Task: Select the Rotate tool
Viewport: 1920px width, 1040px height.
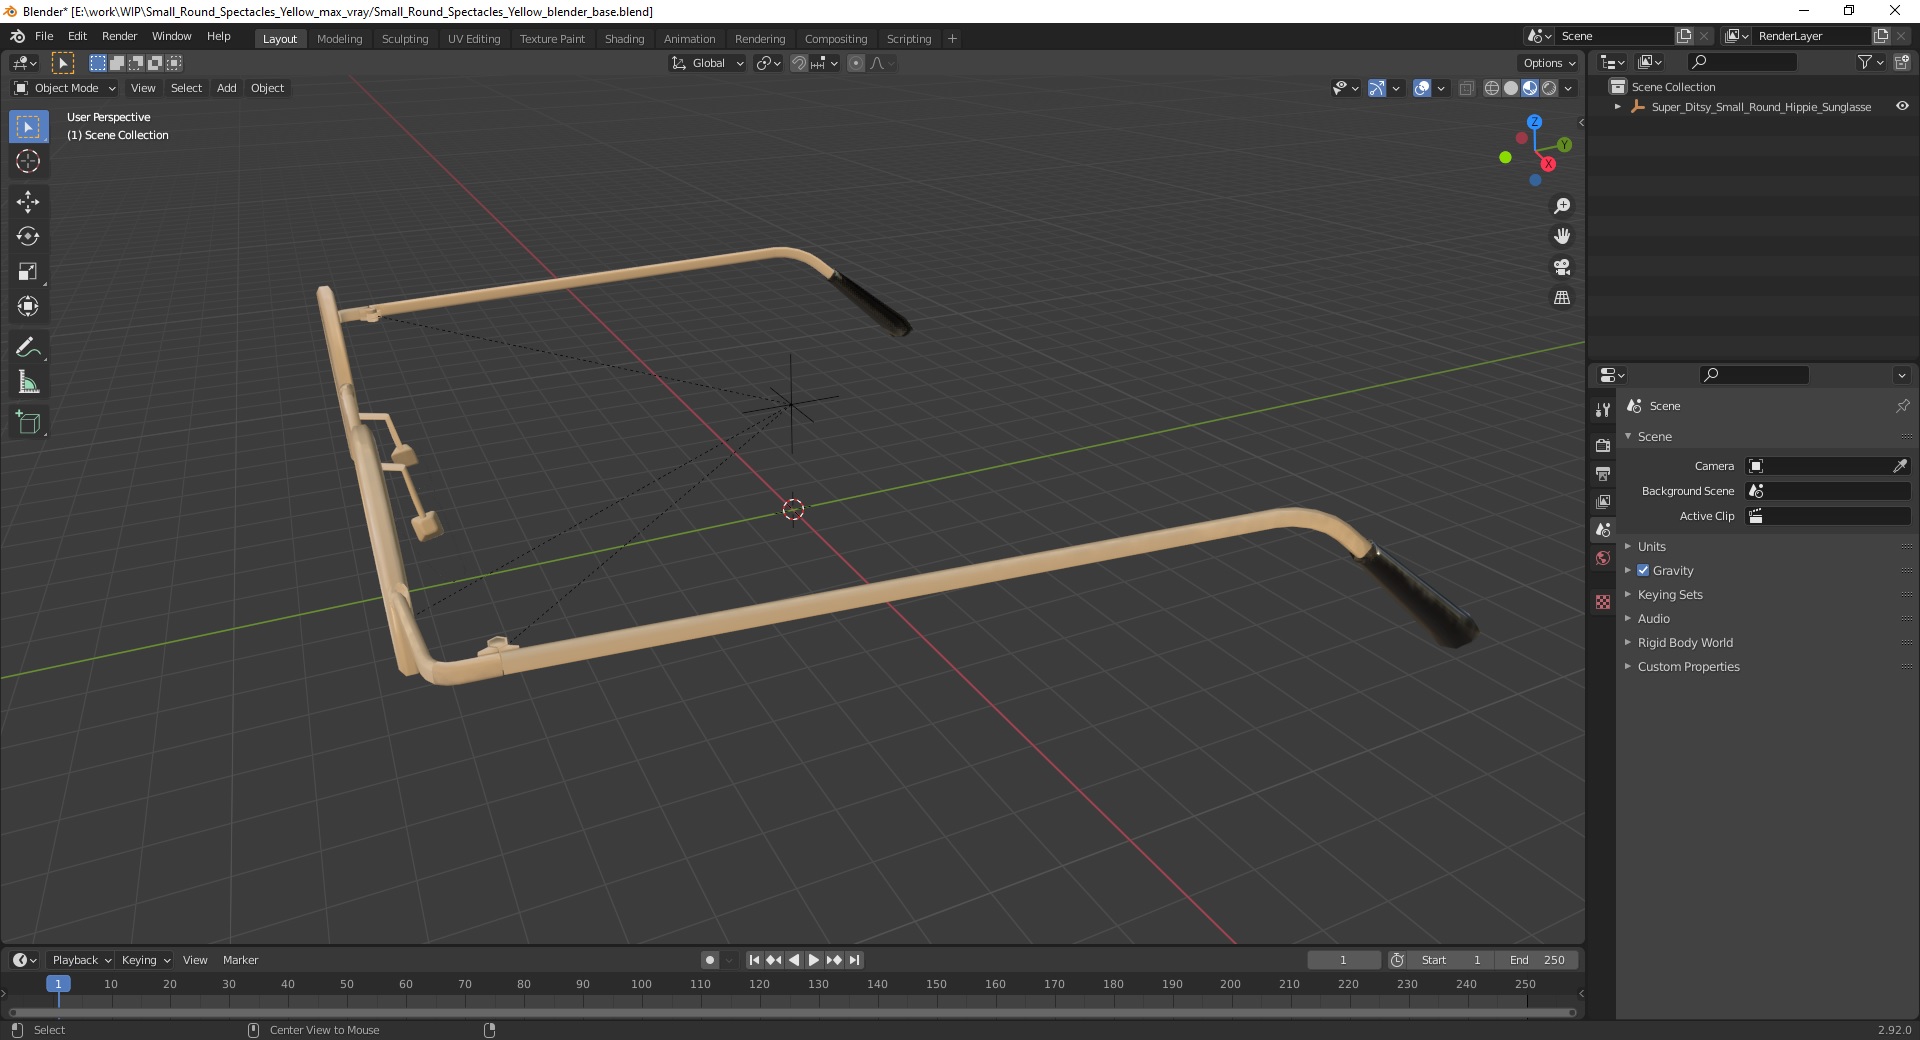Action: [28, 237]
